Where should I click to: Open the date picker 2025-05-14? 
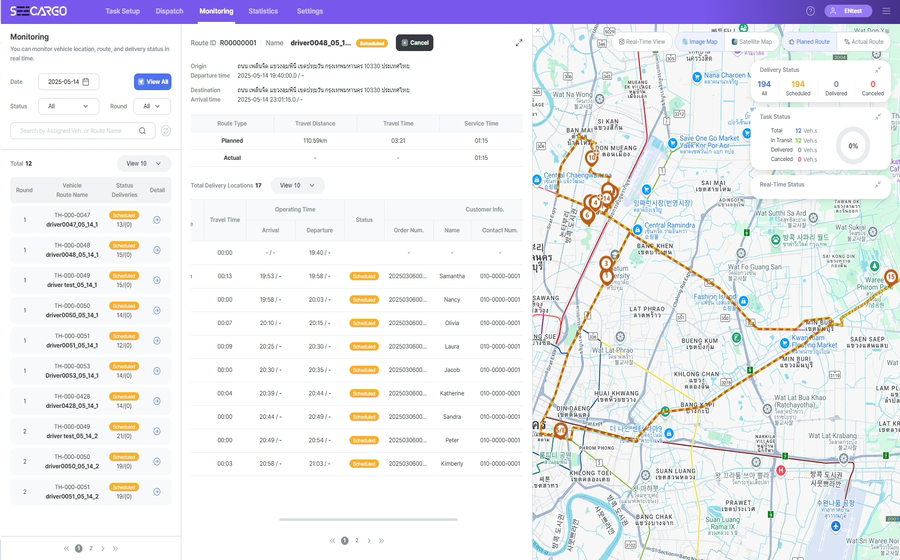(68, 82)
